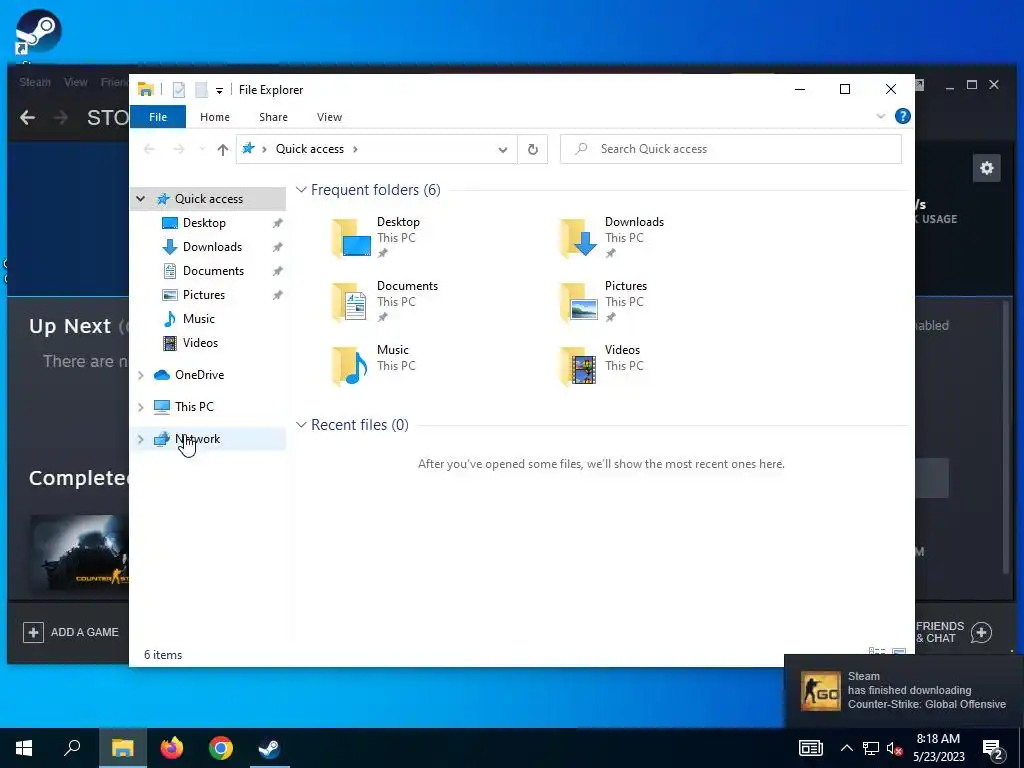
Task: Select Music in the navigation pane
Action: click(199, 319)
